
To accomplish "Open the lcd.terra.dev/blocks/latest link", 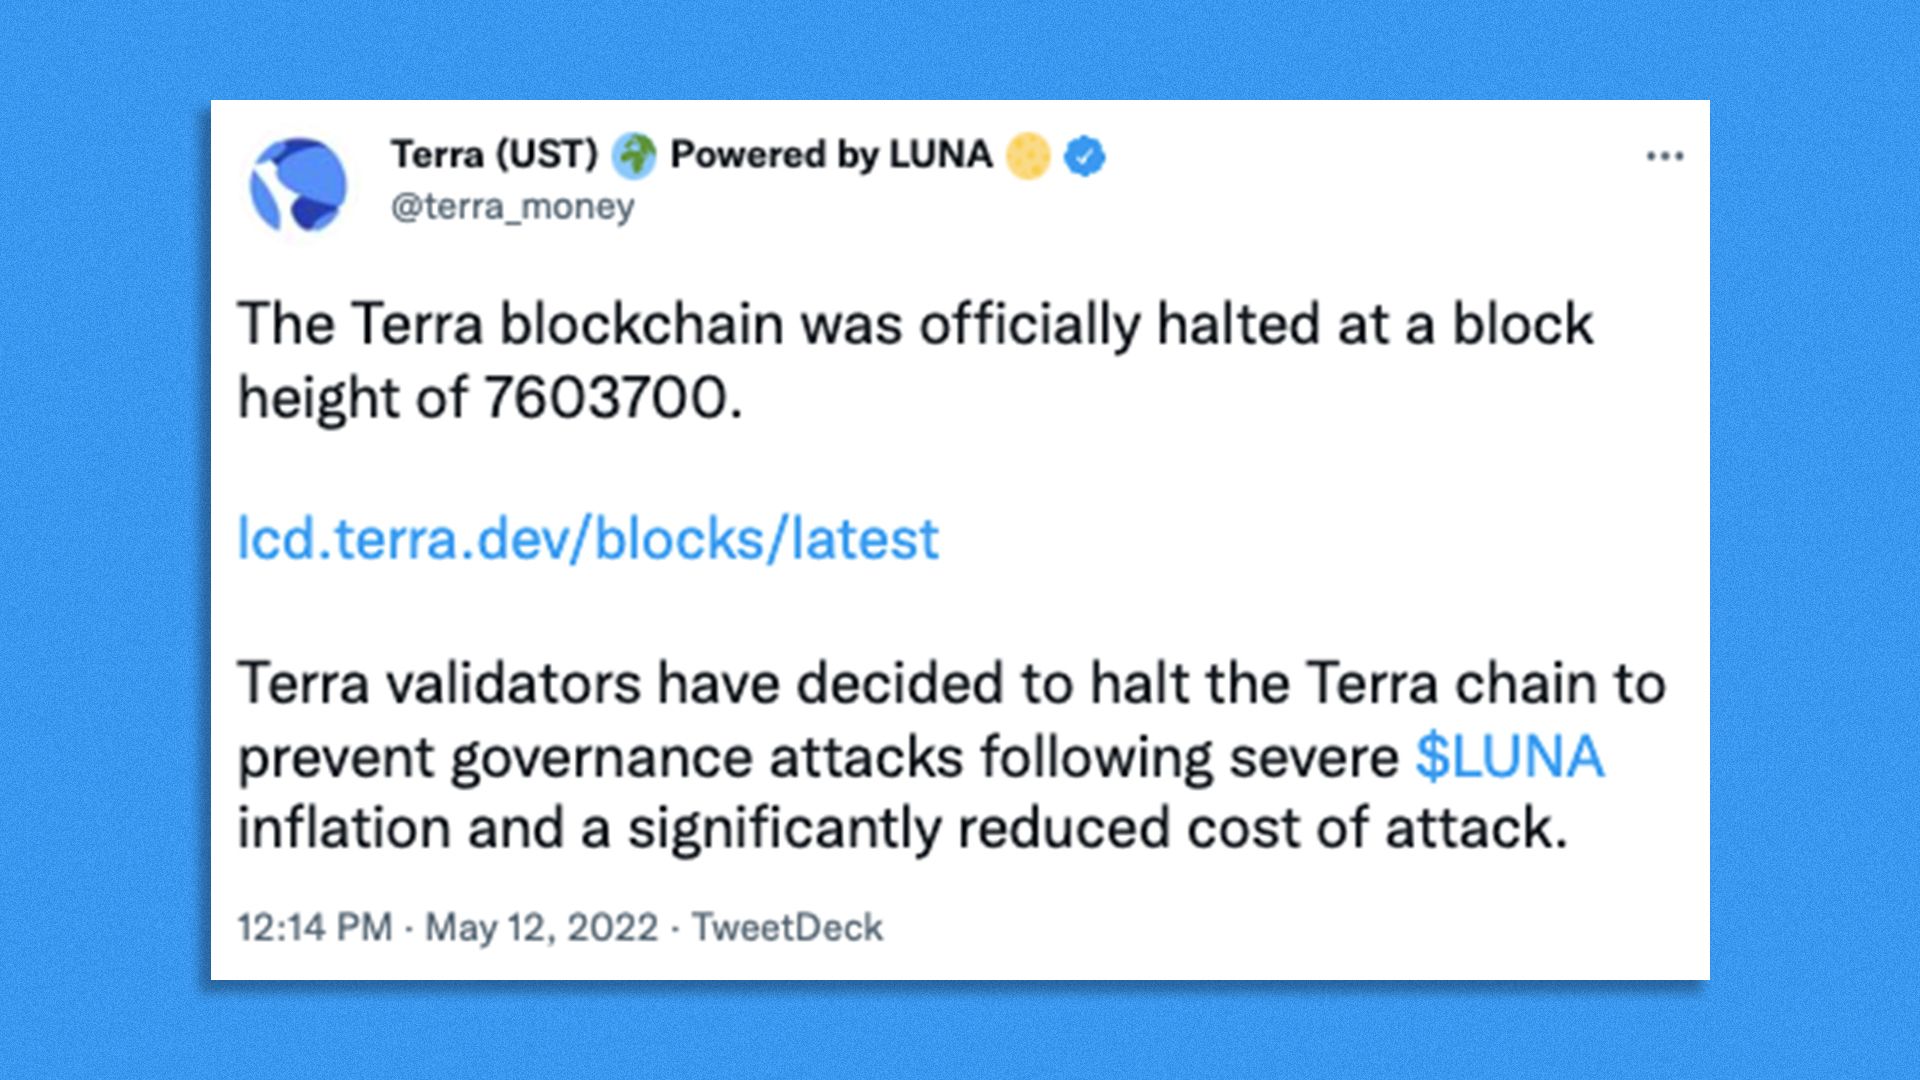I will click(x=588, y=539).
